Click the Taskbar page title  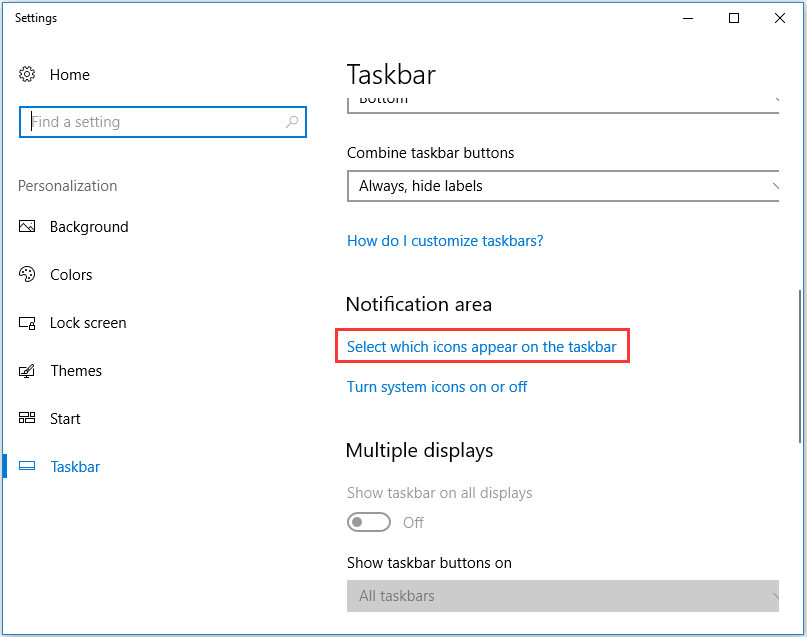tap(391, 75)
